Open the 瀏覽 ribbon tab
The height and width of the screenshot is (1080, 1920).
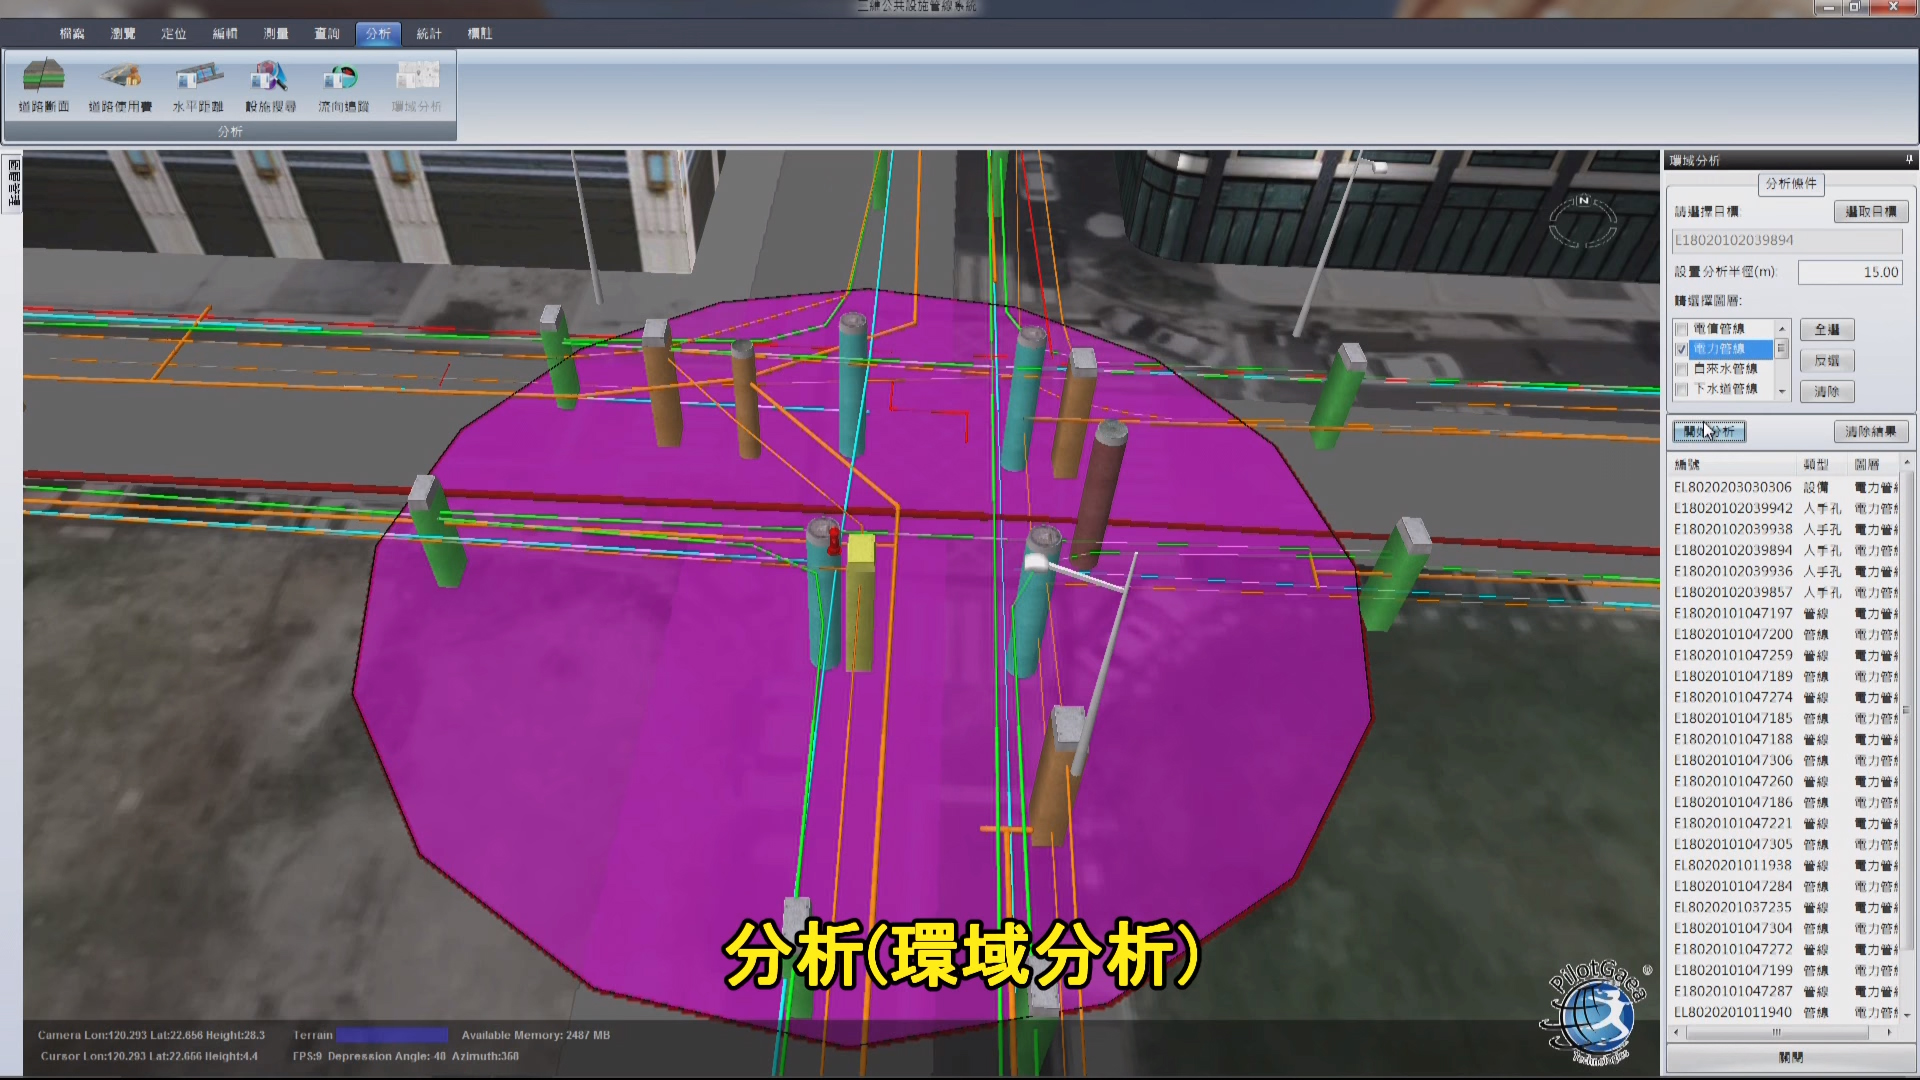click(123, 34)
